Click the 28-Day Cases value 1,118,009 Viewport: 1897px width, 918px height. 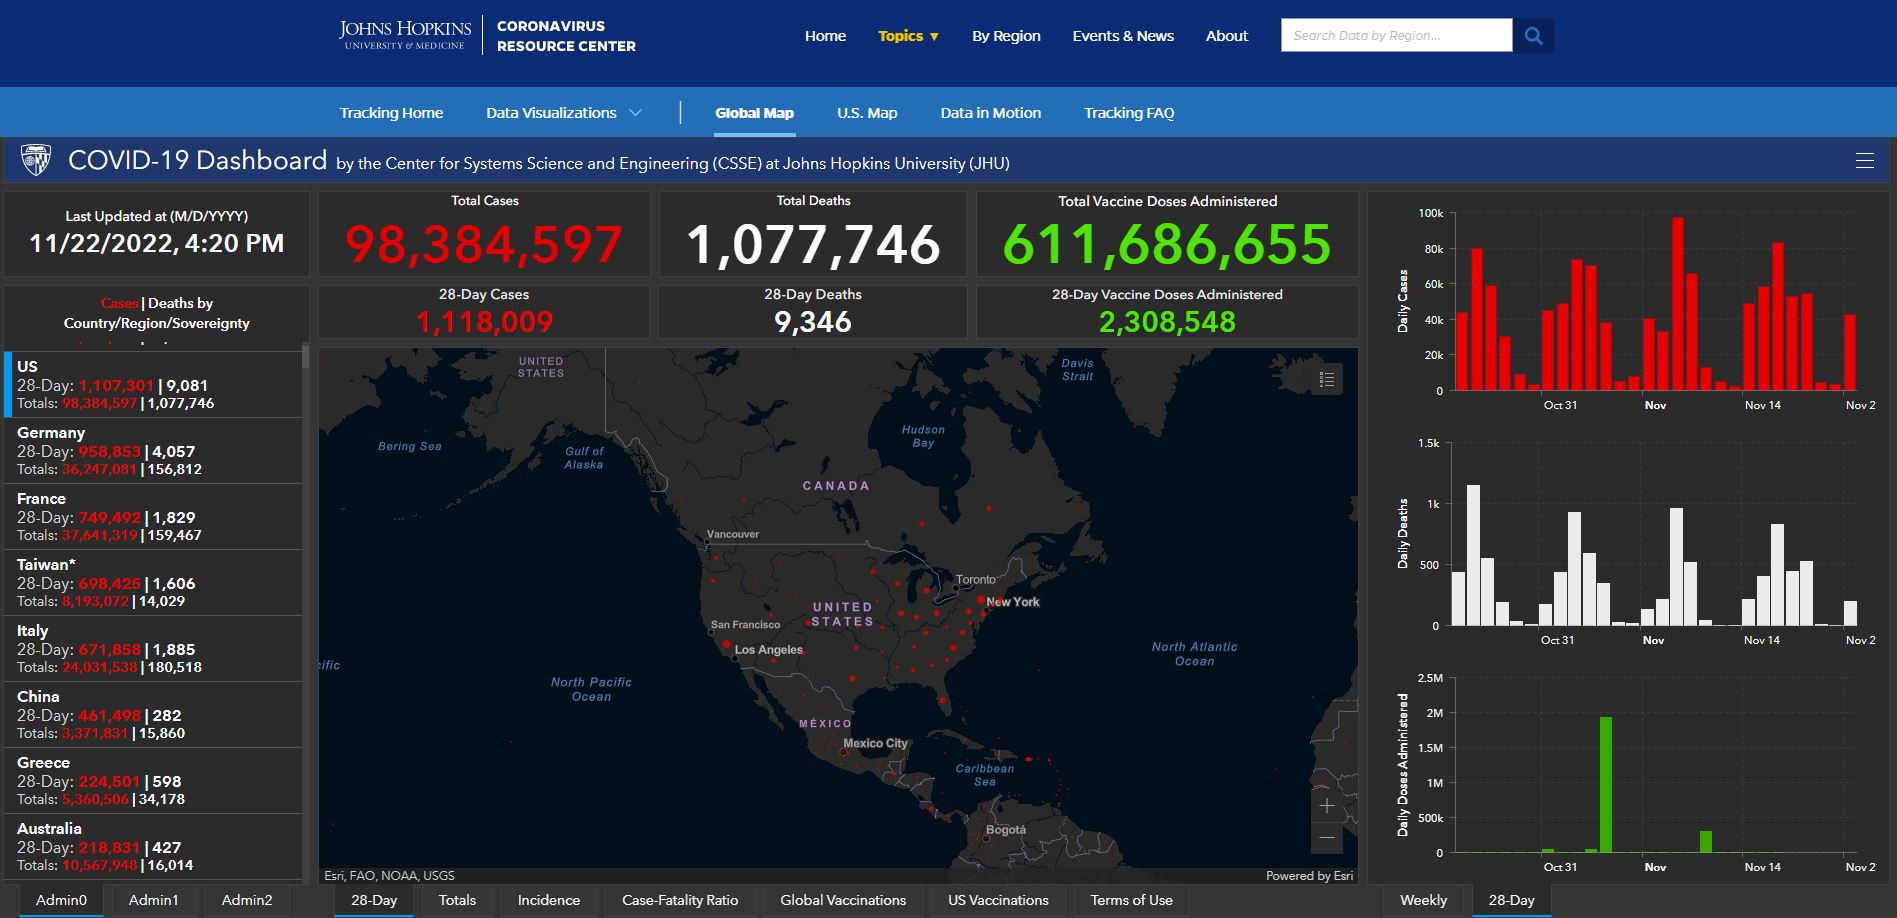coord(484,322)
